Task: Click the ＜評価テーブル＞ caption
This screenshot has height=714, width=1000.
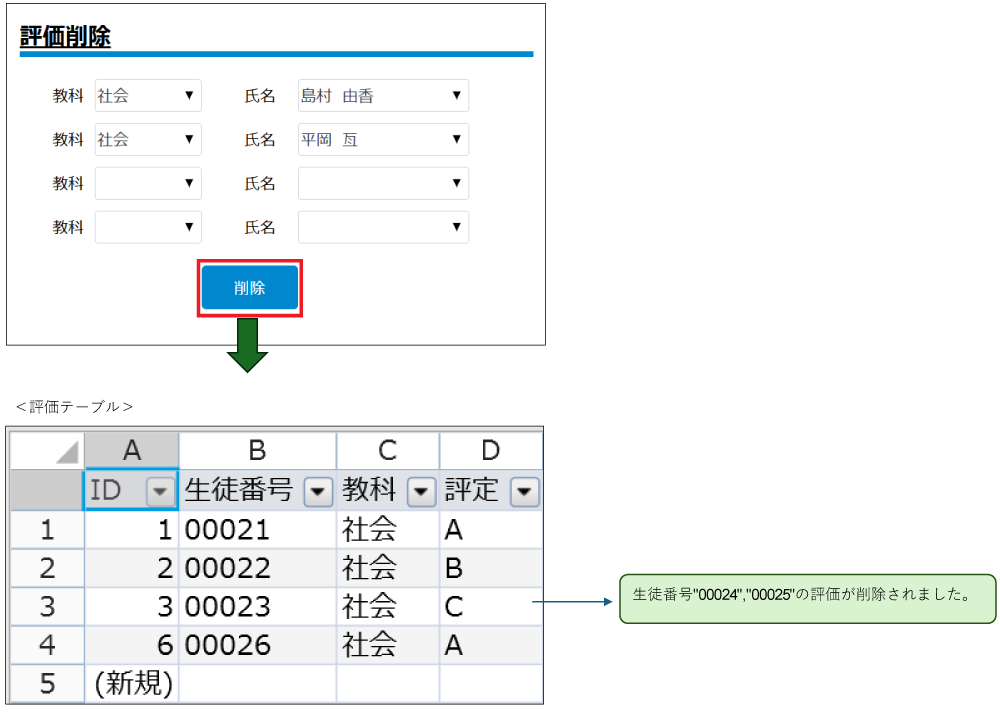Action: 75,407
